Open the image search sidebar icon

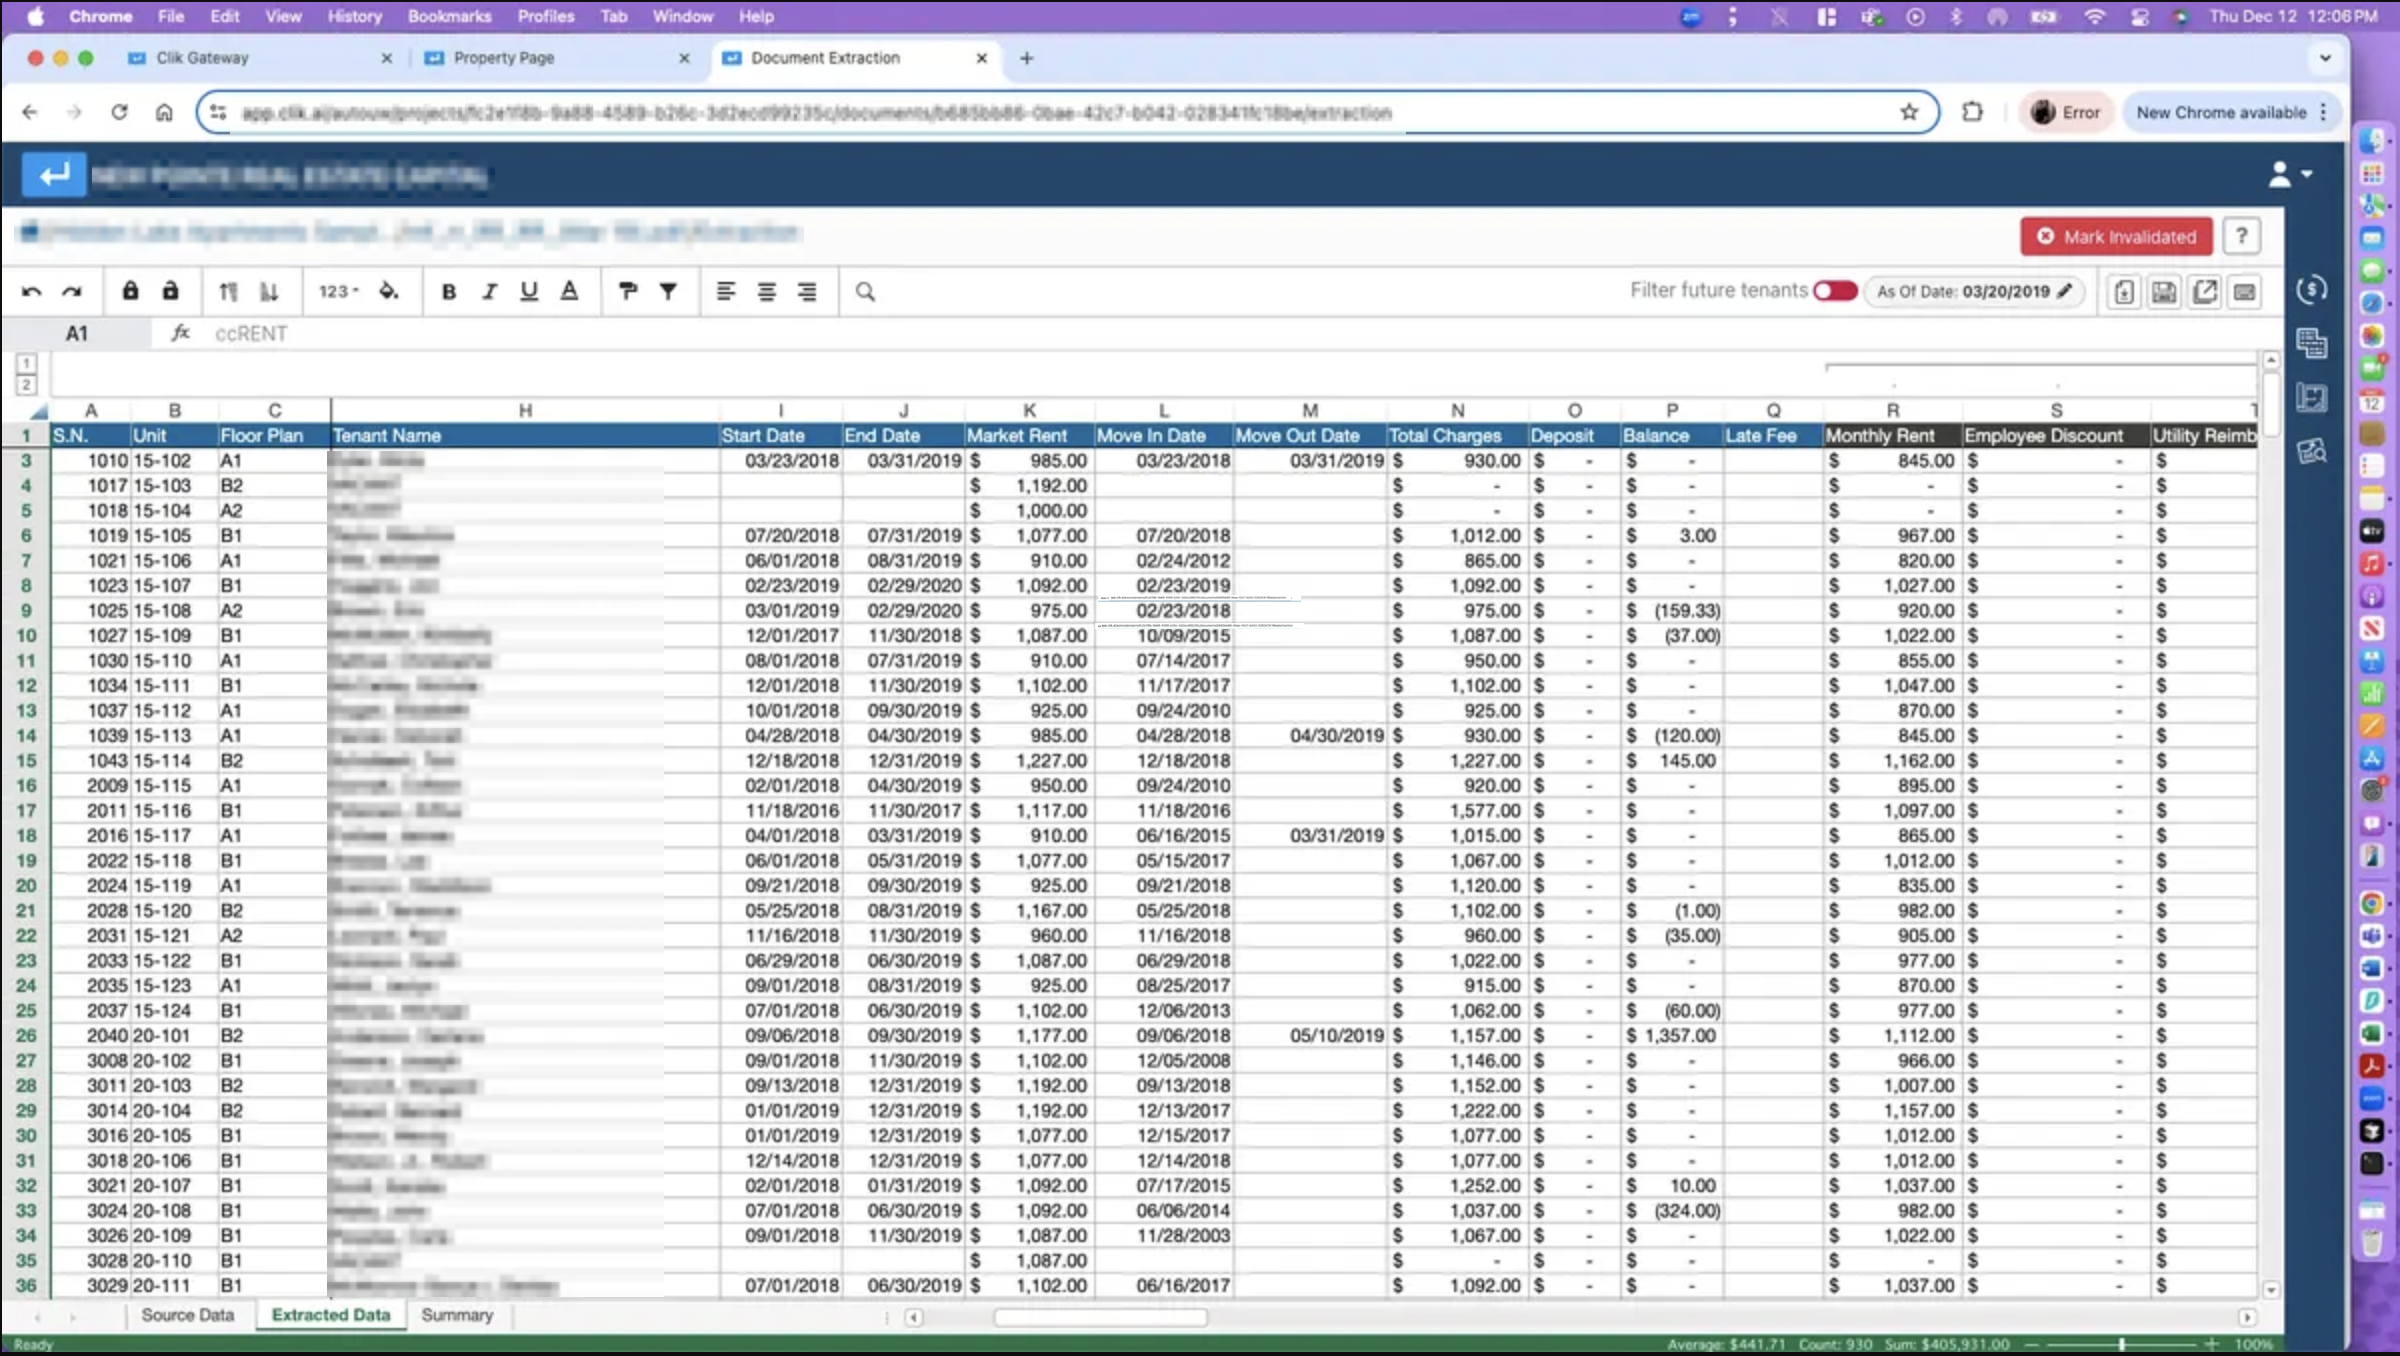[x=2312, y=451]
